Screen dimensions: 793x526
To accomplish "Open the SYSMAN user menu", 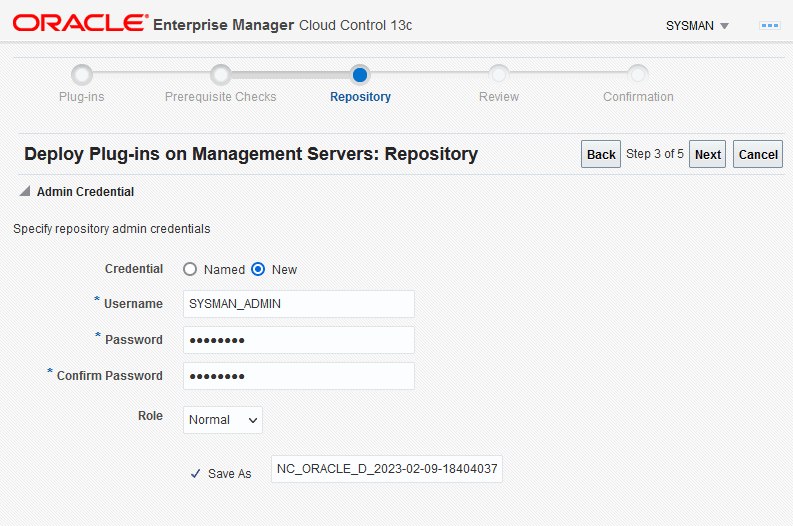I will (x=697, y=26).
